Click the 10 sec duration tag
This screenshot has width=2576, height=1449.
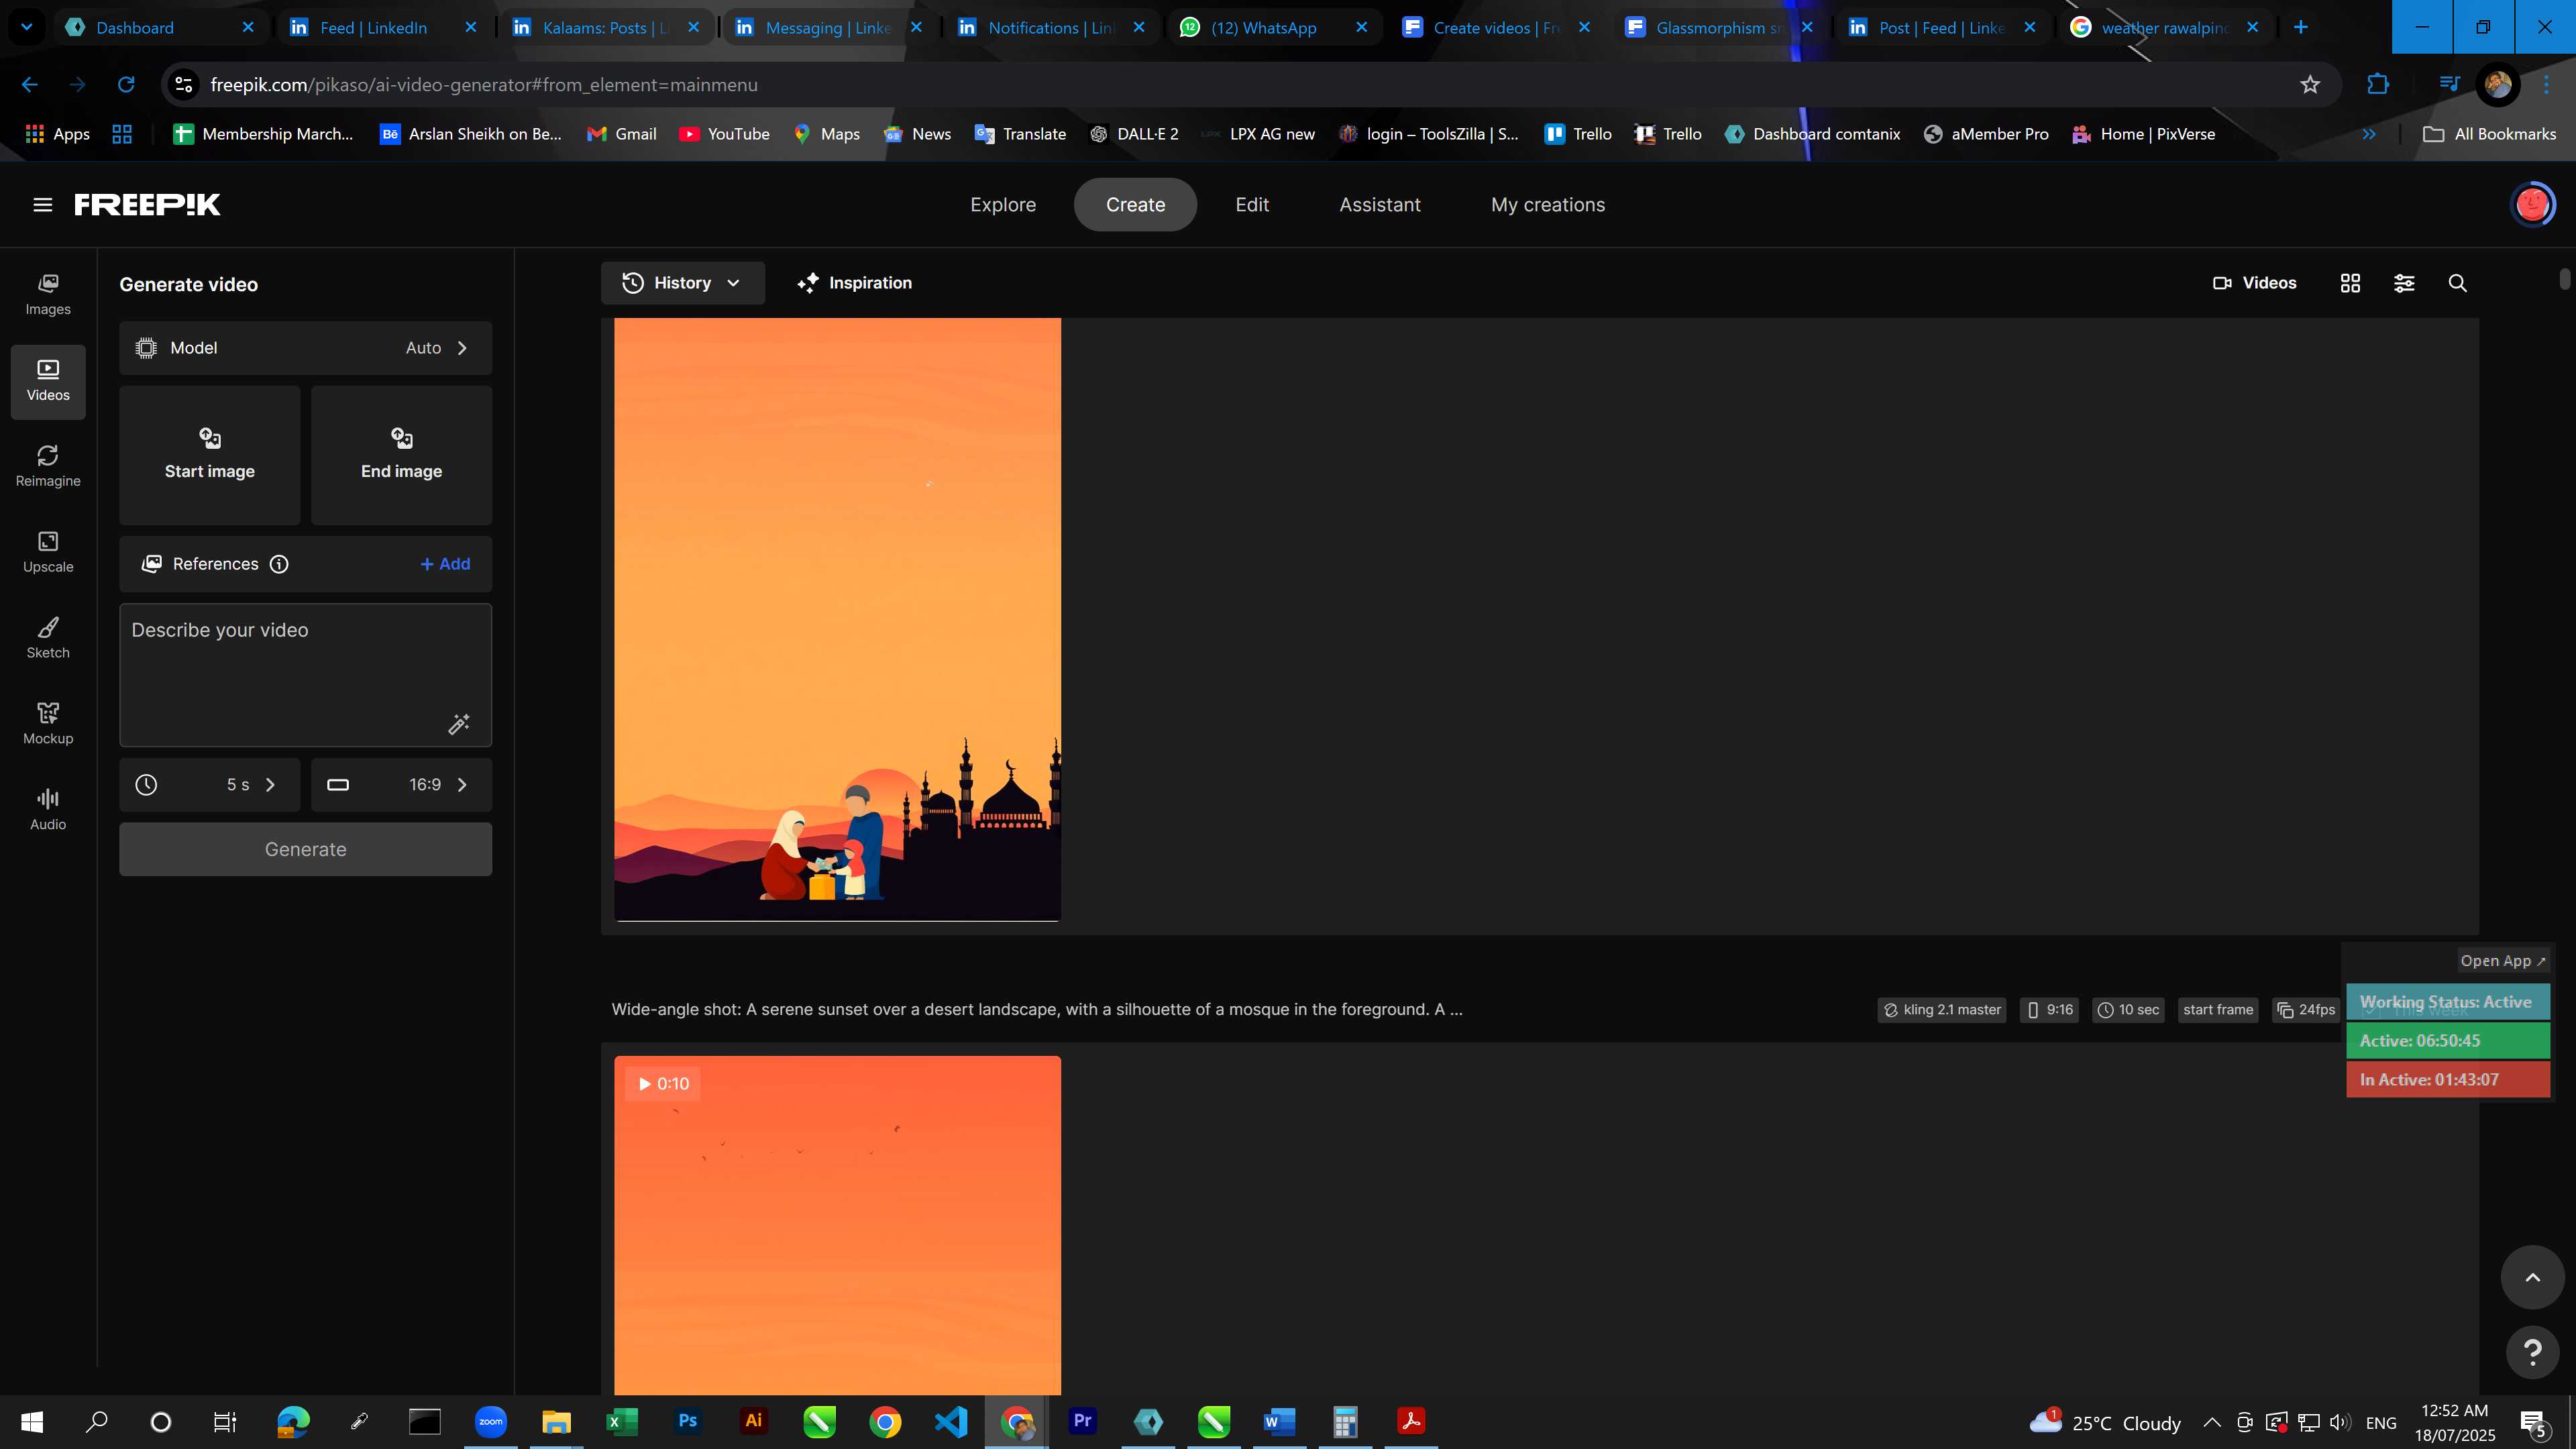[x=2128, y=1010]
